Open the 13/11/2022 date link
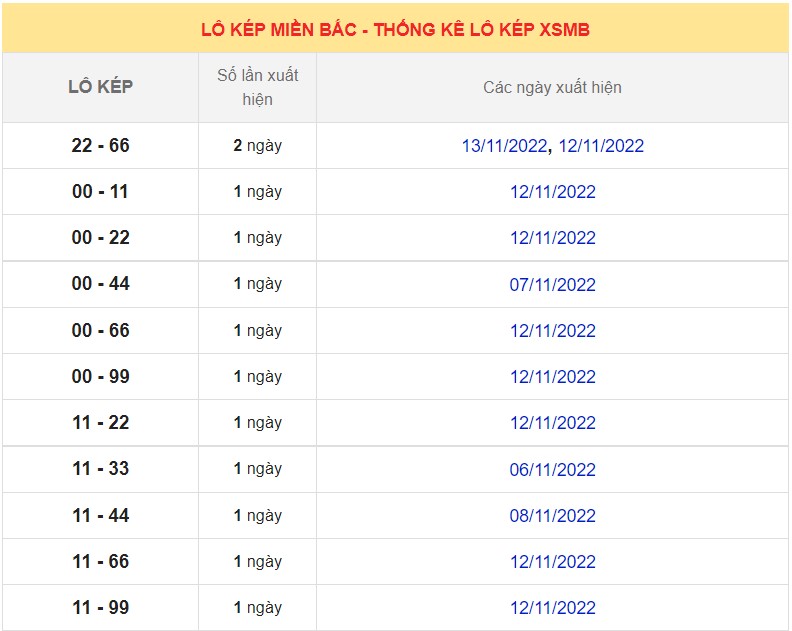792x631 pixels. click(505, 146)
